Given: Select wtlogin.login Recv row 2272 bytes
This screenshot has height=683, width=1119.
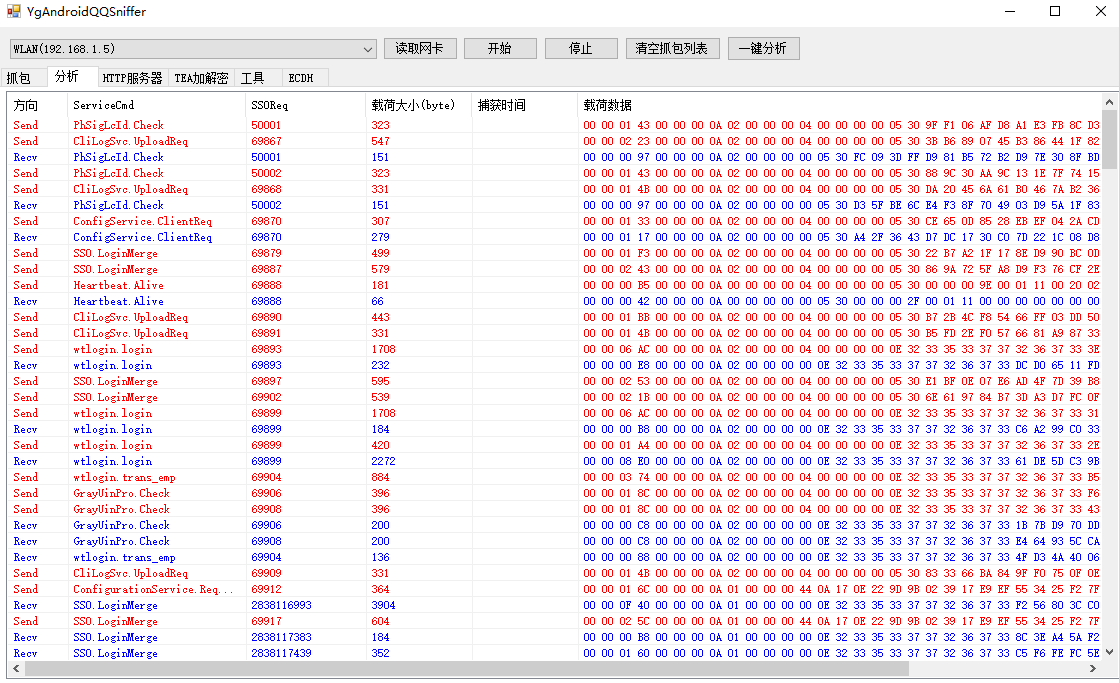Looking at the screenshot, I should (555, 461).
